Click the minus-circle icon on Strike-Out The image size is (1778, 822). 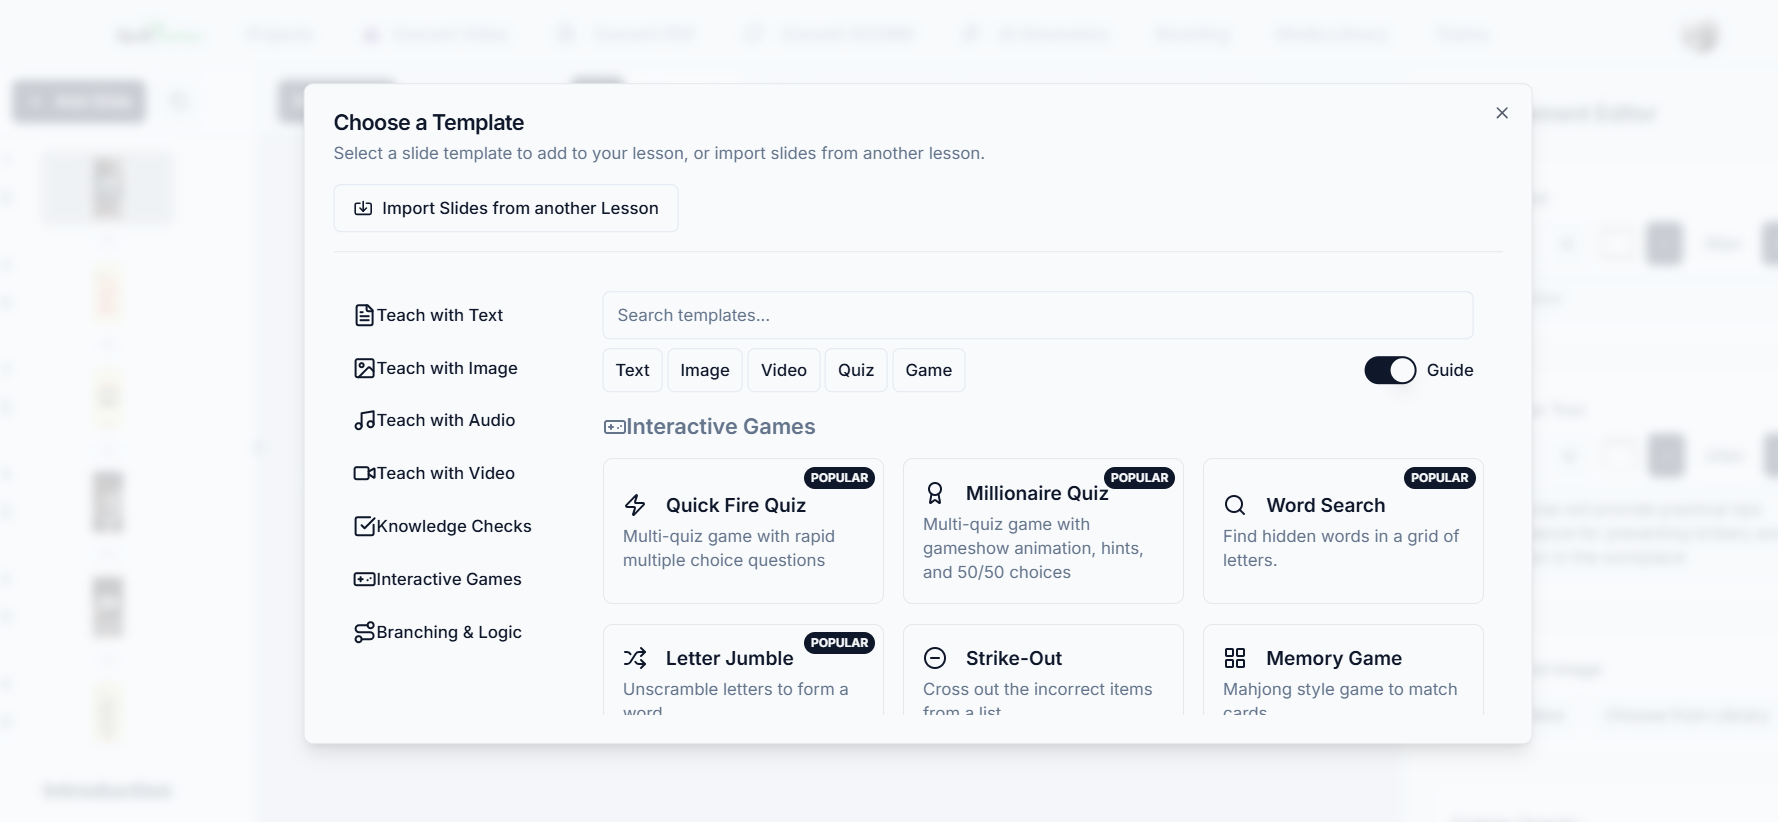[935, 658]
